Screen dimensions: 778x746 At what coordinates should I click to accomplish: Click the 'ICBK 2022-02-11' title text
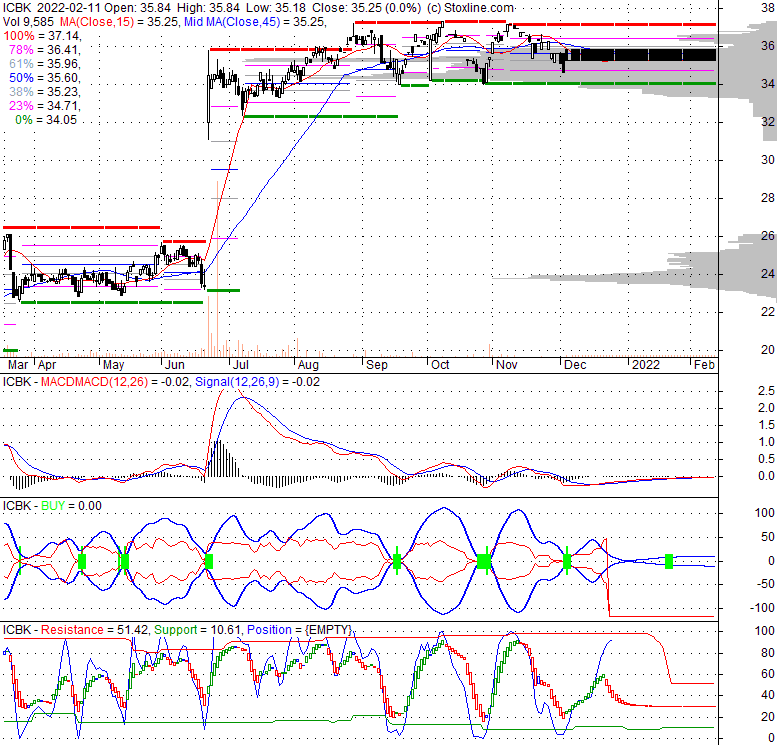tap(51, 8)
